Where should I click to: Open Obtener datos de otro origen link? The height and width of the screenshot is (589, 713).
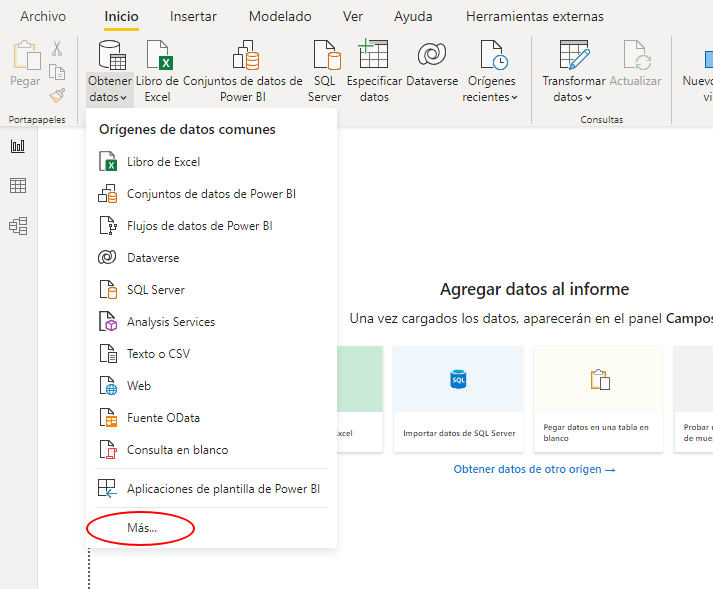click(x=534, y=469)
